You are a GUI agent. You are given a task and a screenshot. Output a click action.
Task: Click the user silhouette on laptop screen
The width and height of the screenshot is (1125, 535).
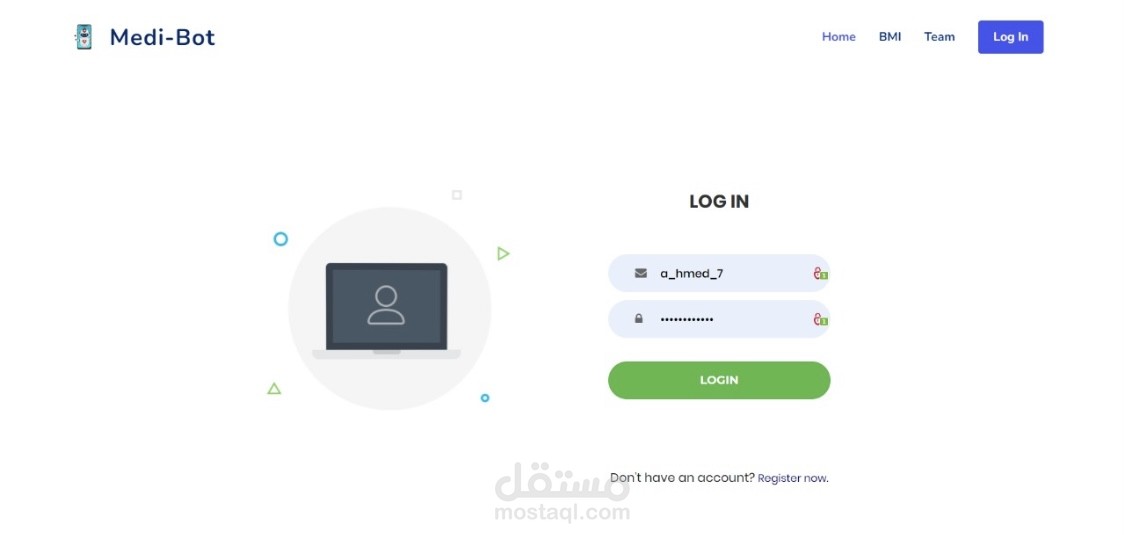[x=386, y=305]
